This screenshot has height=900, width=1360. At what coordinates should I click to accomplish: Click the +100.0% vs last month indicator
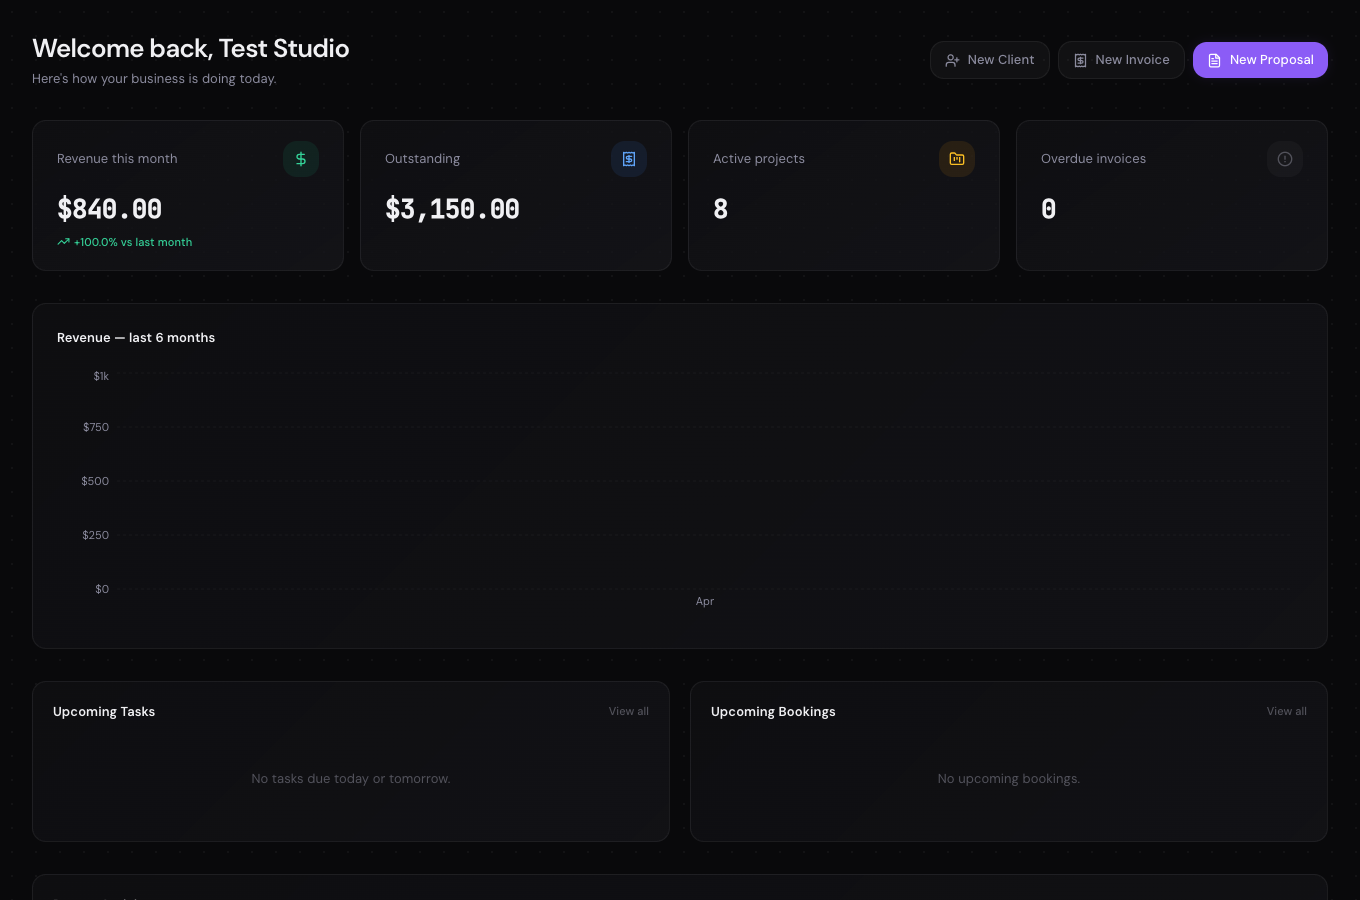[x=132, y=242]
